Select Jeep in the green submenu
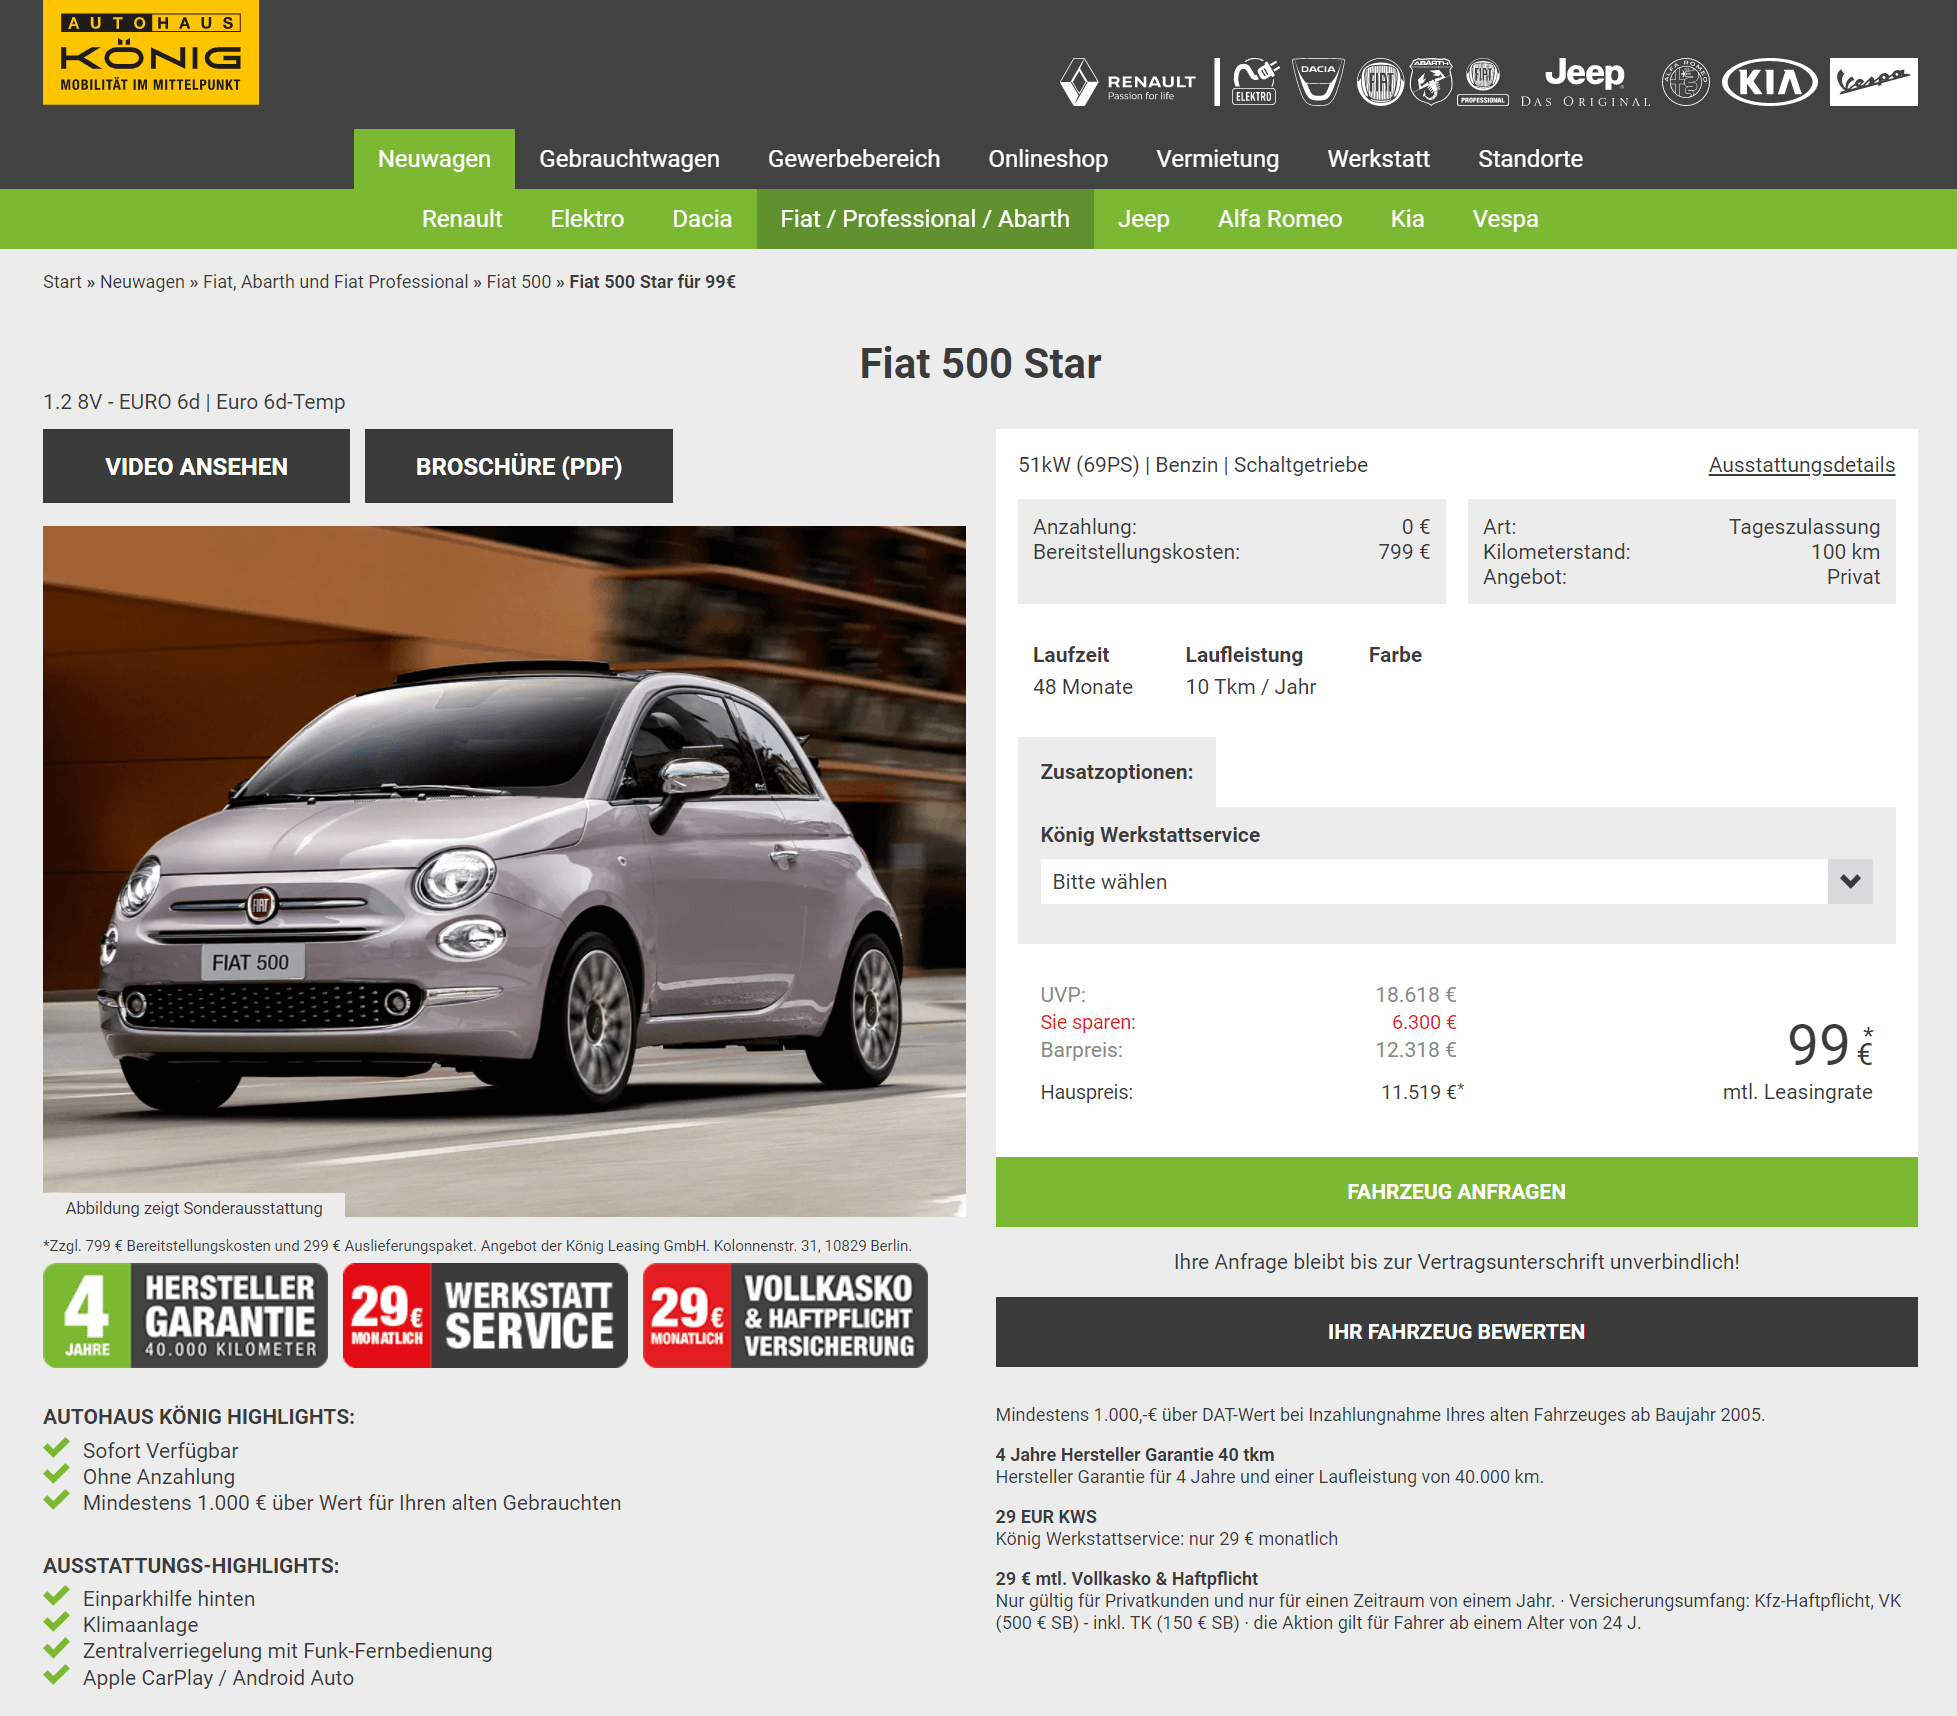Image resolution: width=1957 pixels, height=1716 pixels. tap(1143, 219)
